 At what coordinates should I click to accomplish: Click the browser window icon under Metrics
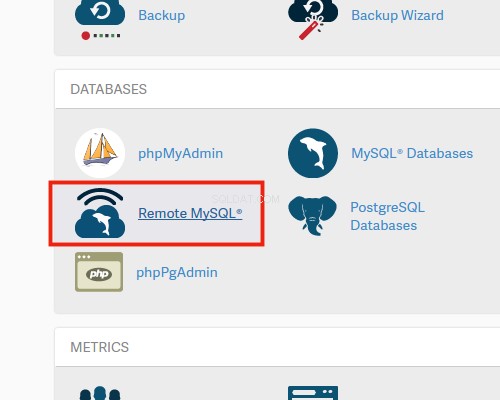coord(313,393)
